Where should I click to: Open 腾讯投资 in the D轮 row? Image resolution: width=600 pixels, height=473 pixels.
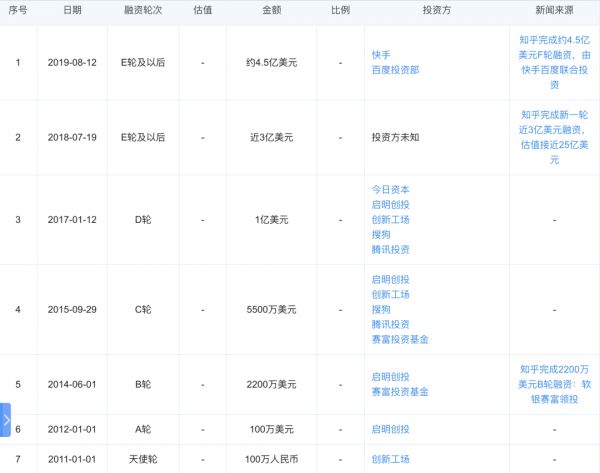coord(390,249)
